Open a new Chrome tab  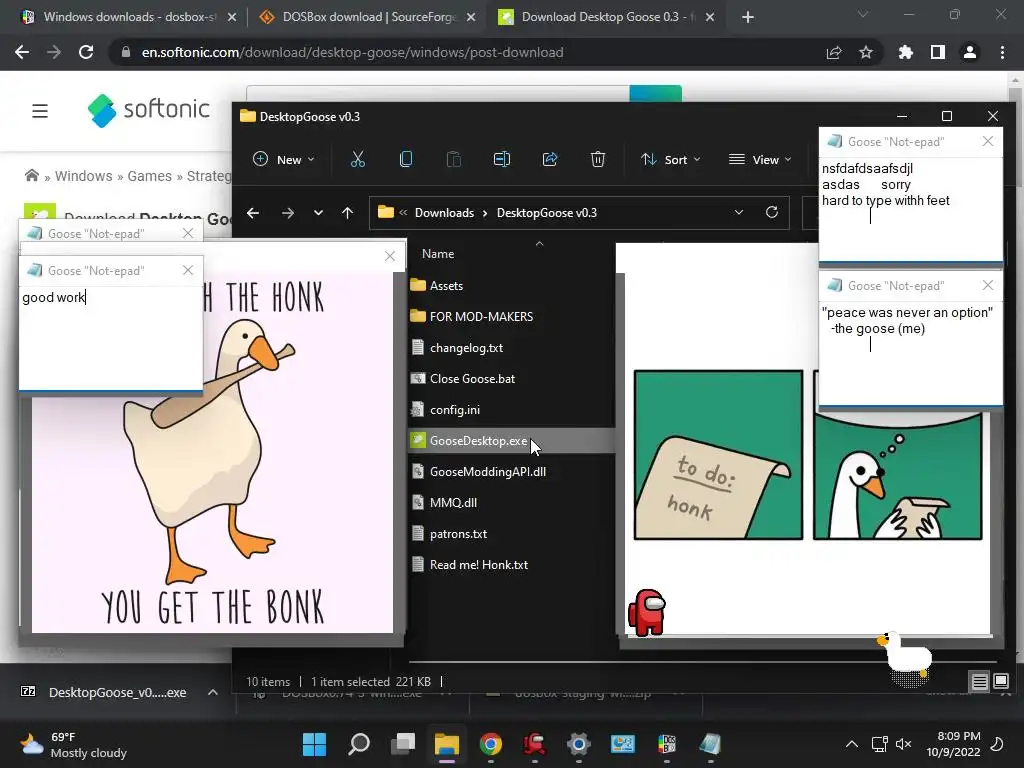point(748,17)
